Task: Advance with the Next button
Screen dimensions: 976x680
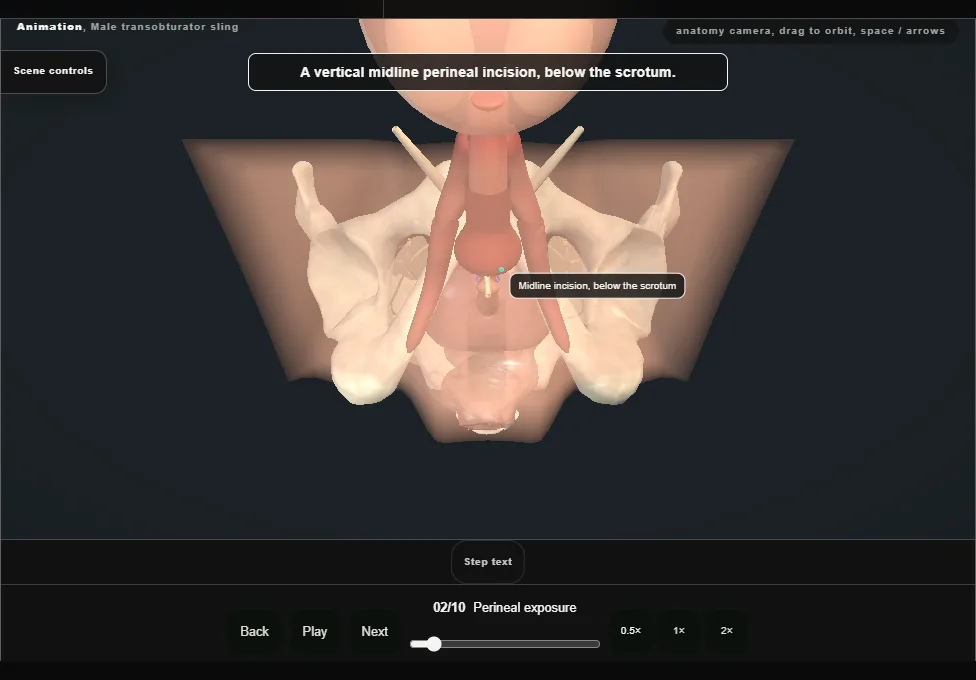Action: 375,631
